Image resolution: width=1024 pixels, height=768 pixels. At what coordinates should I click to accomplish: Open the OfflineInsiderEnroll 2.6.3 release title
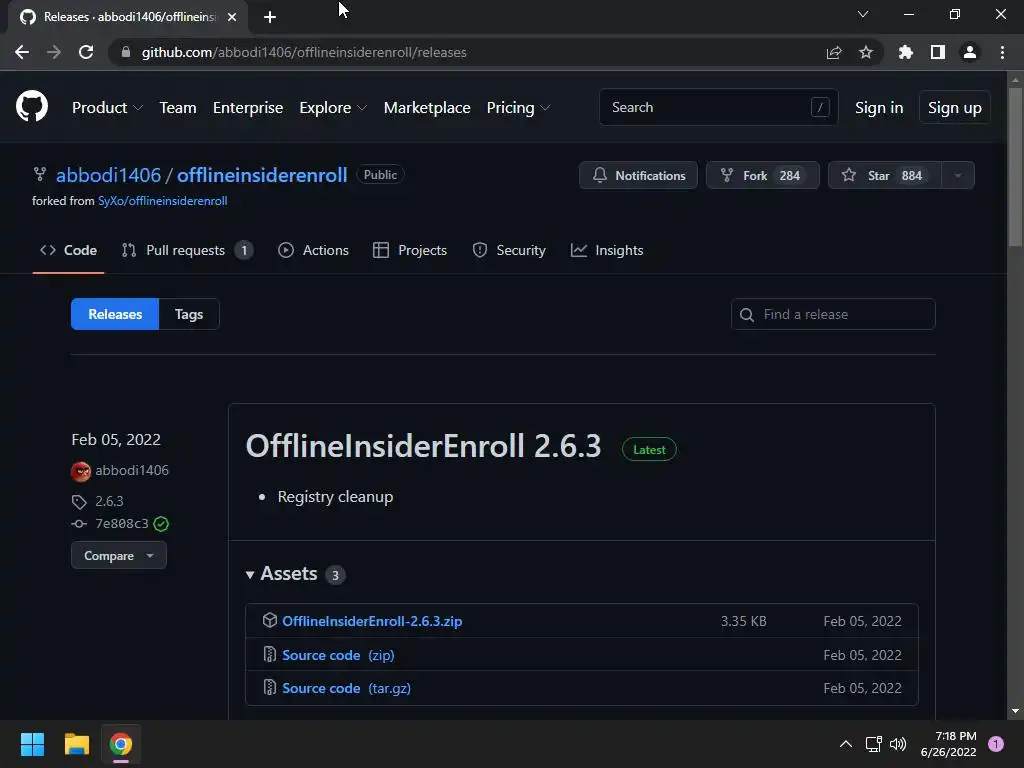(423, 446)
